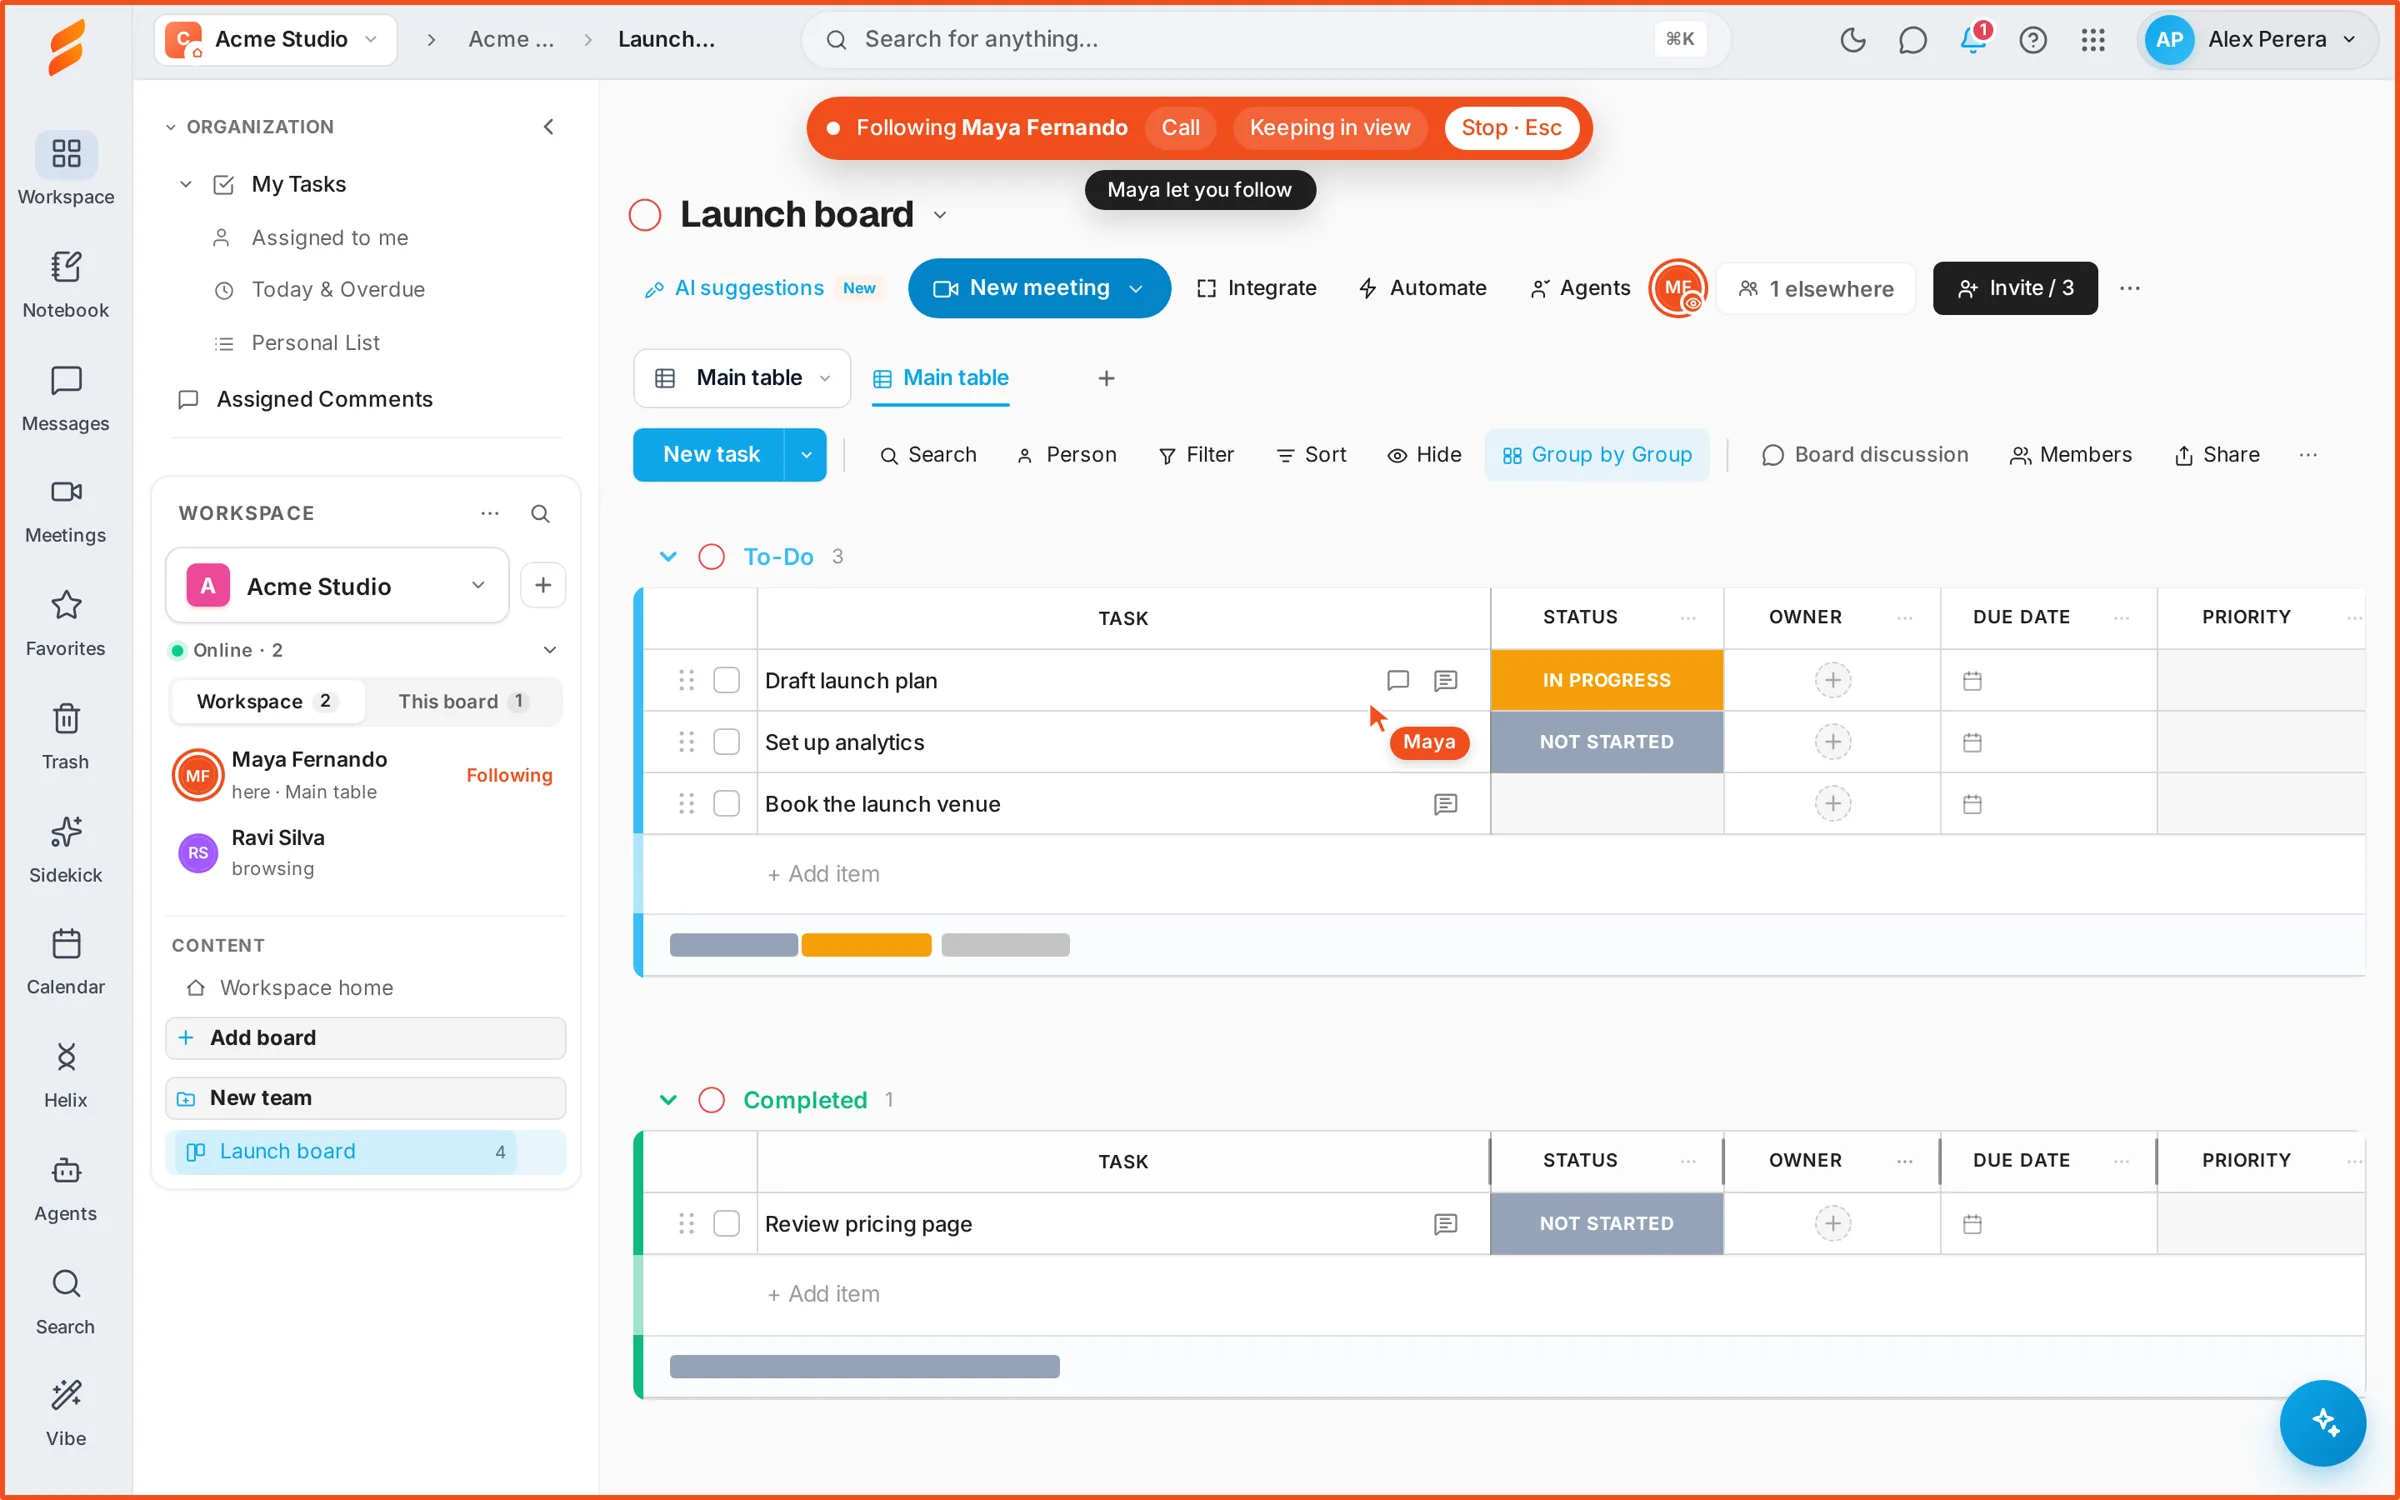Launch Sidekick from the left rail
Viewport: 2400px width, 1500px height.
[x=66, y=849]
